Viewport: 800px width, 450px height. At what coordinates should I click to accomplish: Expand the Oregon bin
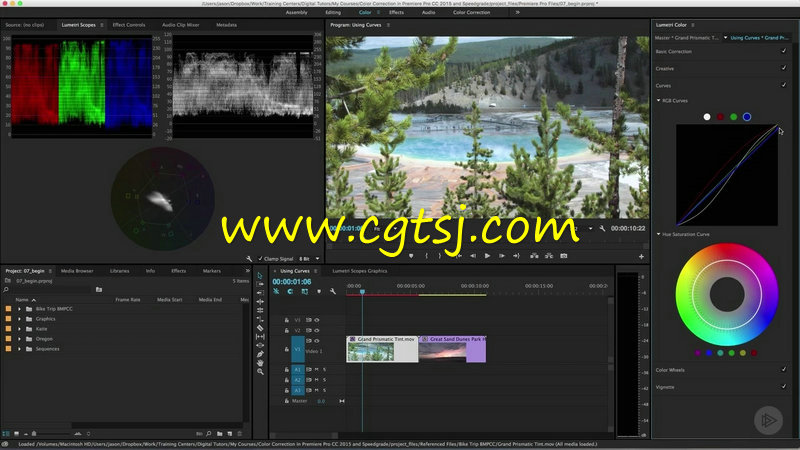(19, 339)
